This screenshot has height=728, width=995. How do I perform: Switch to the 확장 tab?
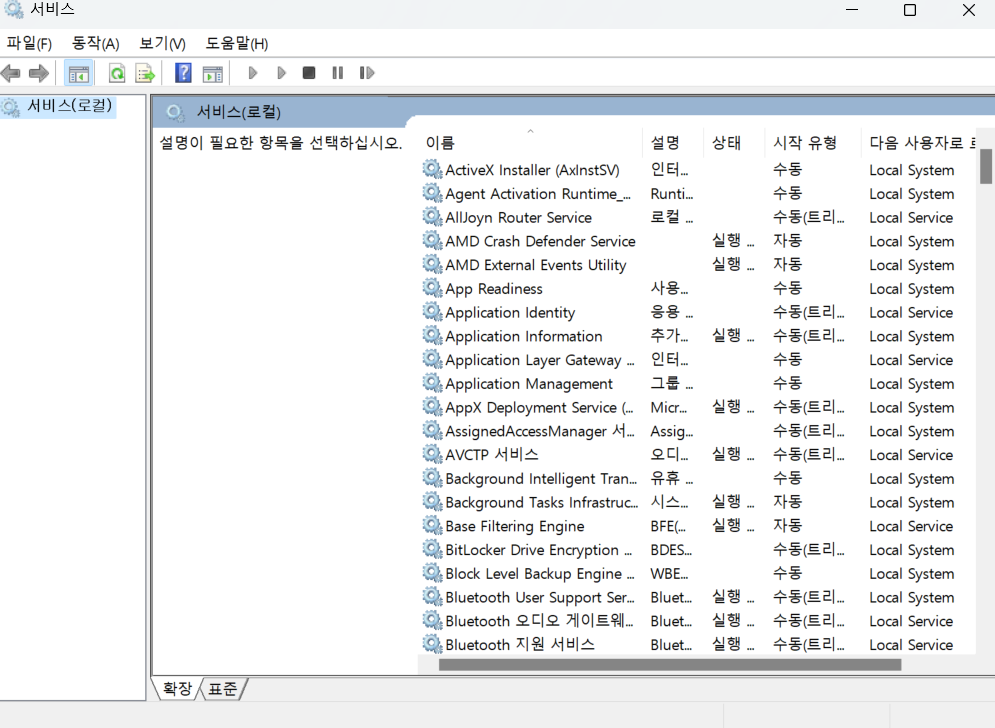[x=176, y=688]
